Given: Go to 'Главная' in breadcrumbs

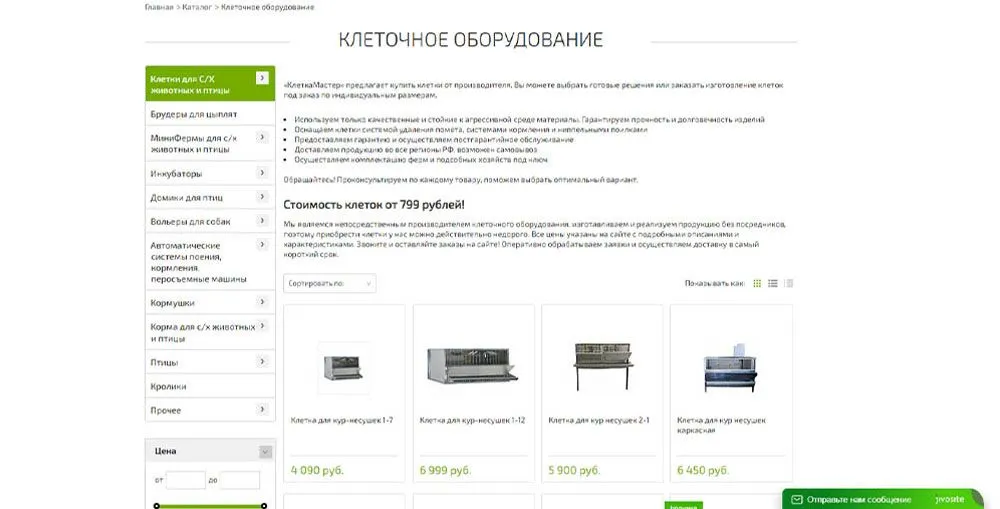Looking at the screenshot, I should [x=159, y=7].
